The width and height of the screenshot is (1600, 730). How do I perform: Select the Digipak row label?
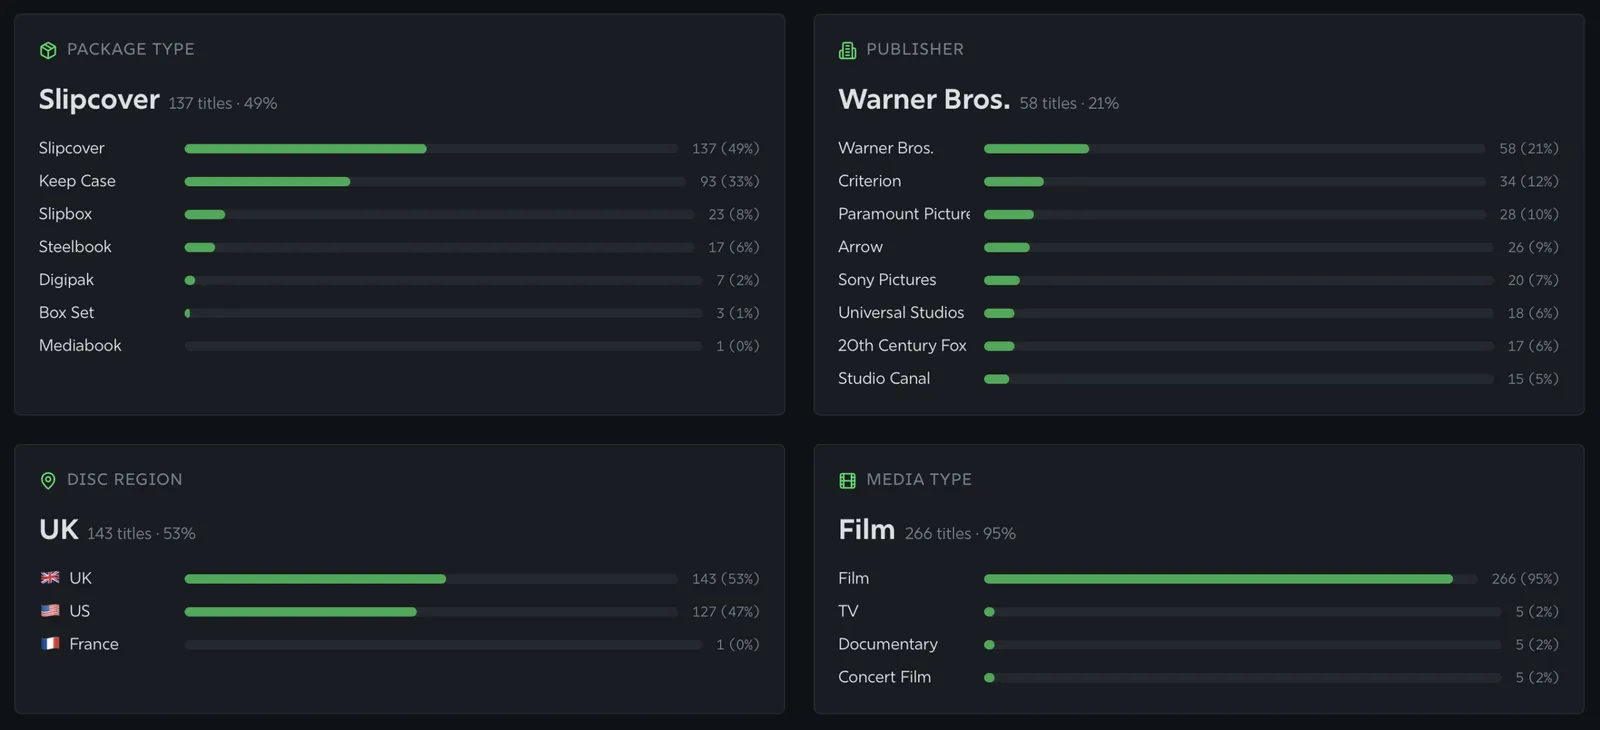[66, 280]
